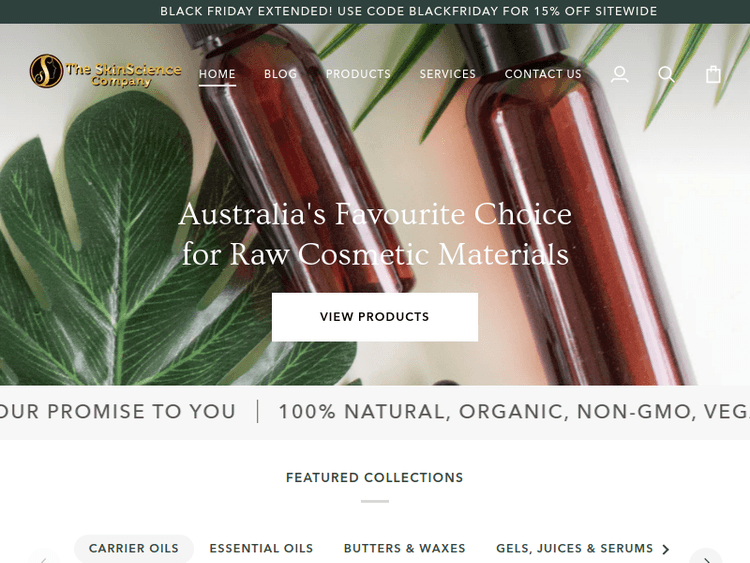Click the previous carousel arrow under collections

(x=44, y=557)
